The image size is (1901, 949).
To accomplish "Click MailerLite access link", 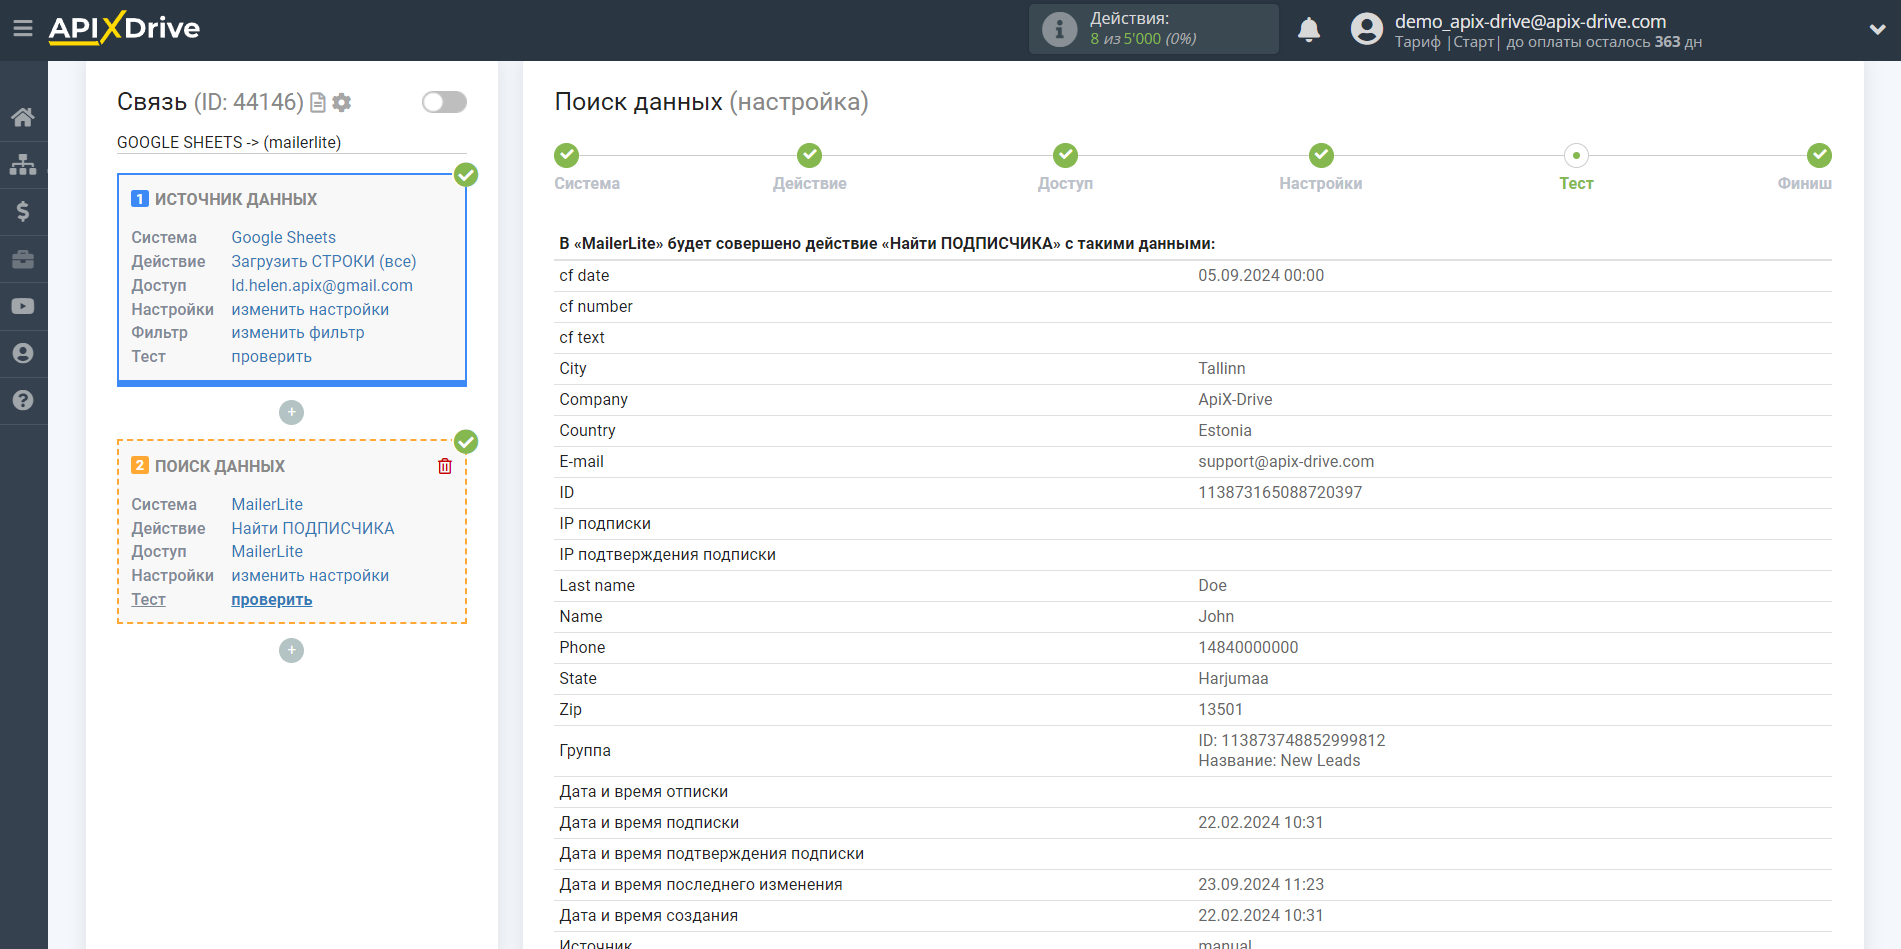I will [267, 551].
